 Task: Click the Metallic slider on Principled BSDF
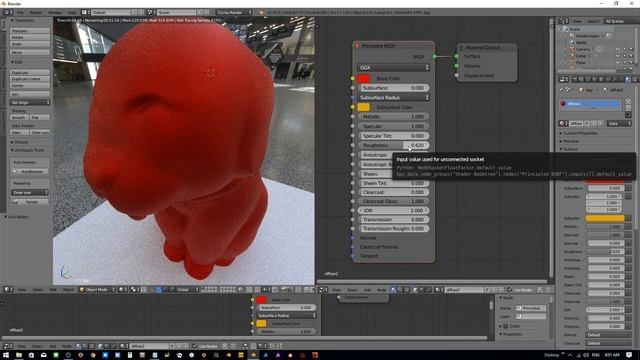(x=393, y=116)
